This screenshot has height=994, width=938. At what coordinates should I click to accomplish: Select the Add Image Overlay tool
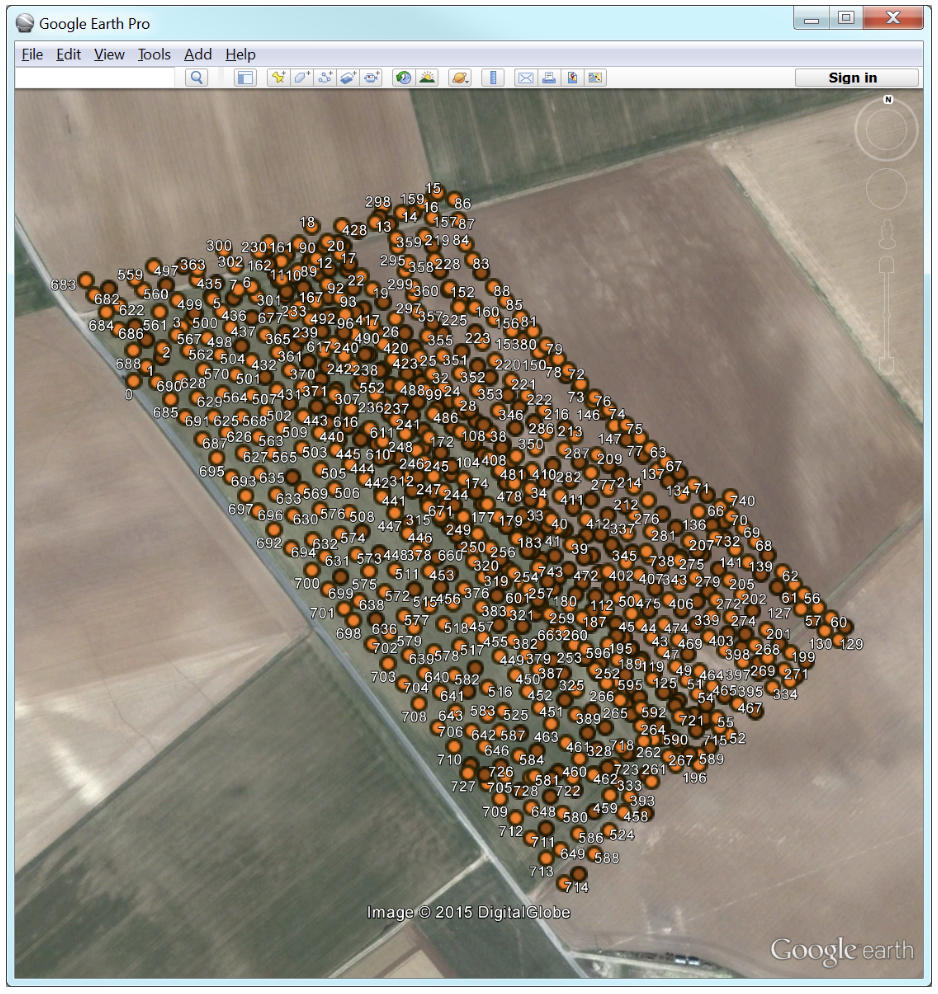click(x=348, y=78)
